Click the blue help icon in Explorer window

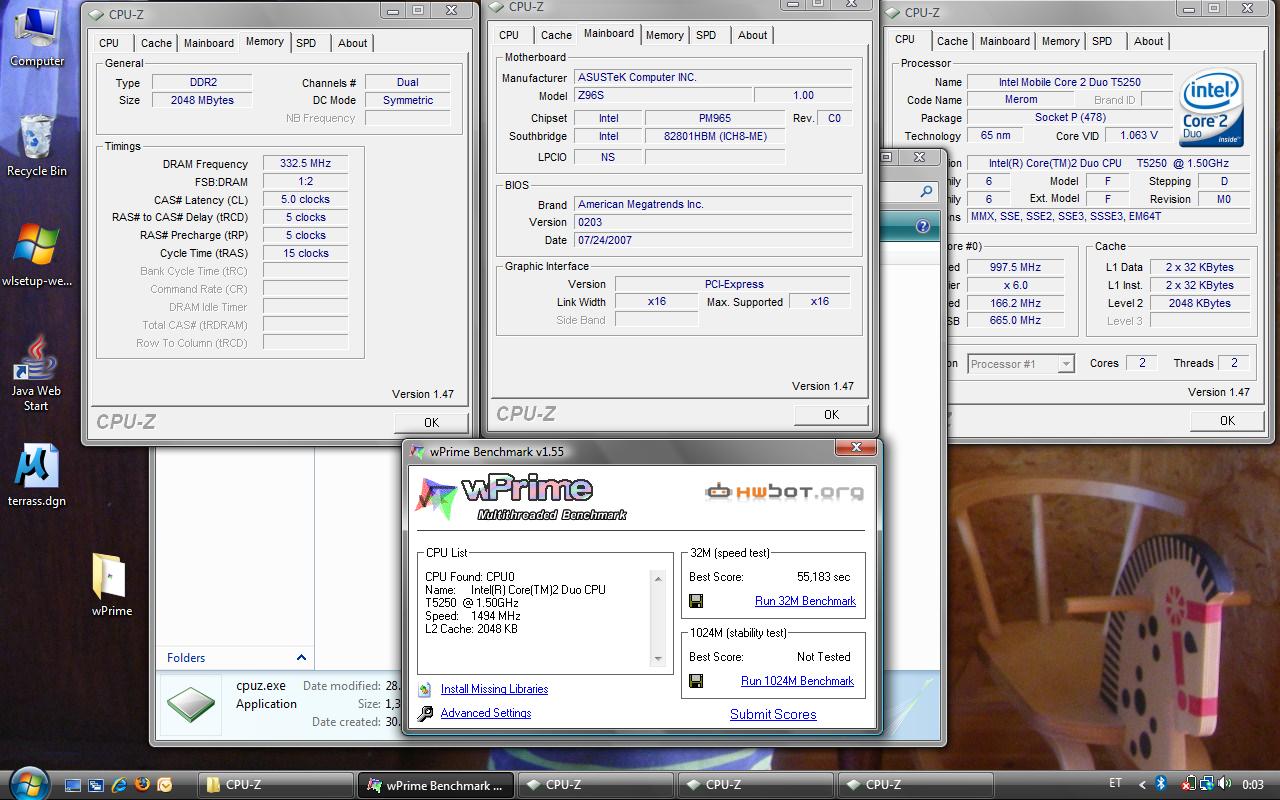click(923, 227)
